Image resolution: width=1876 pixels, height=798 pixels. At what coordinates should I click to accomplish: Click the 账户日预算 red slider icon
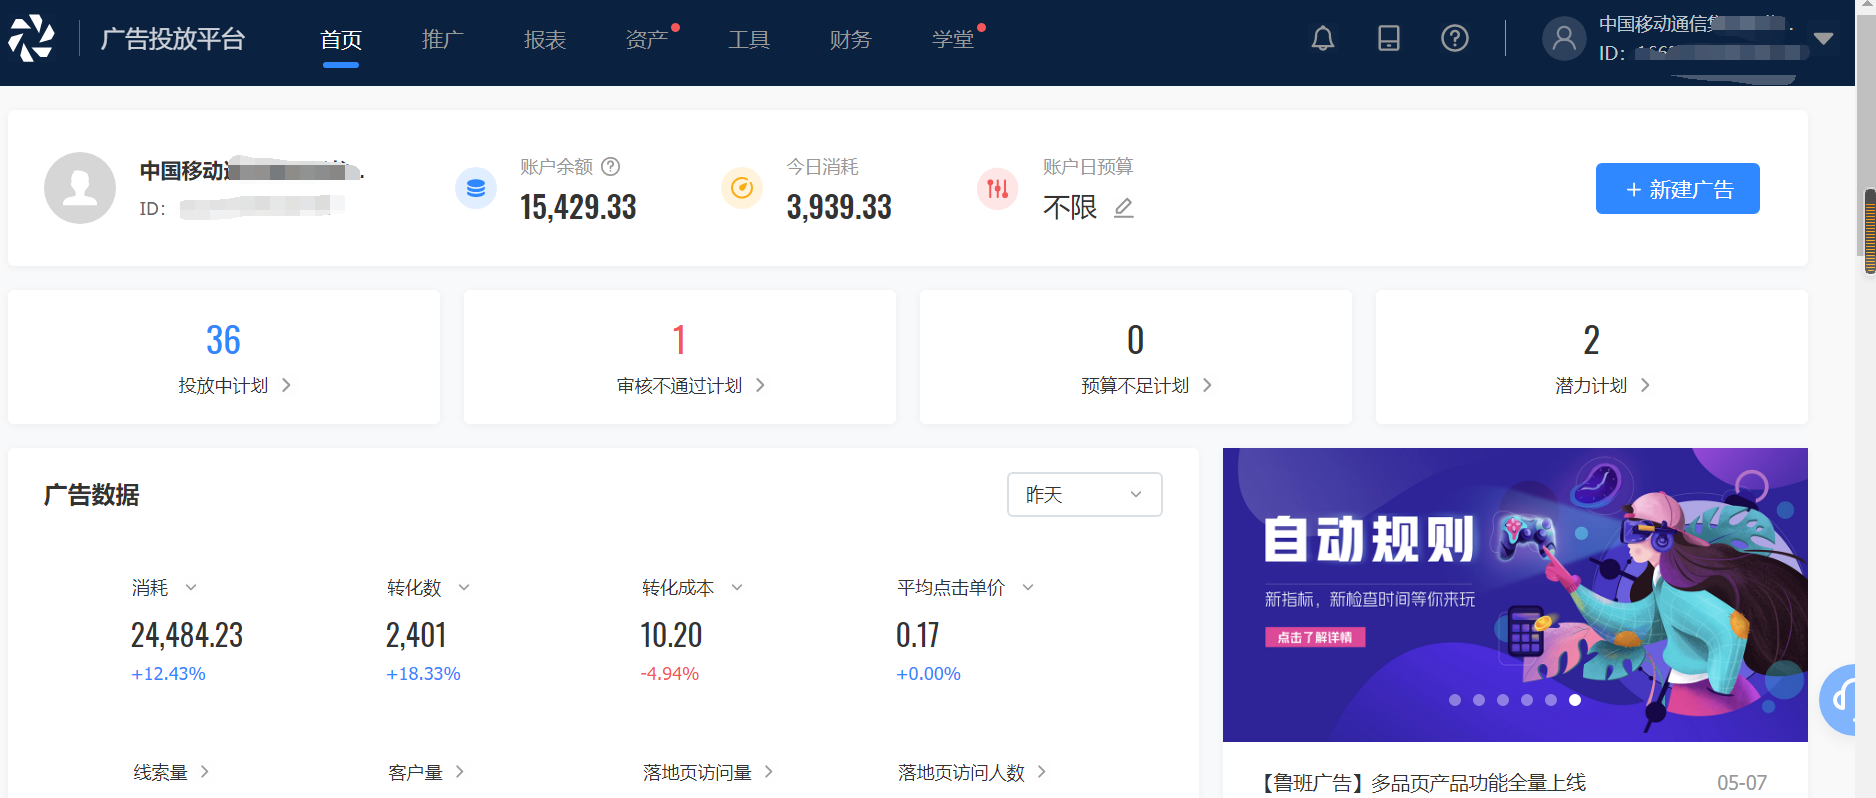(x=997, y=188)
